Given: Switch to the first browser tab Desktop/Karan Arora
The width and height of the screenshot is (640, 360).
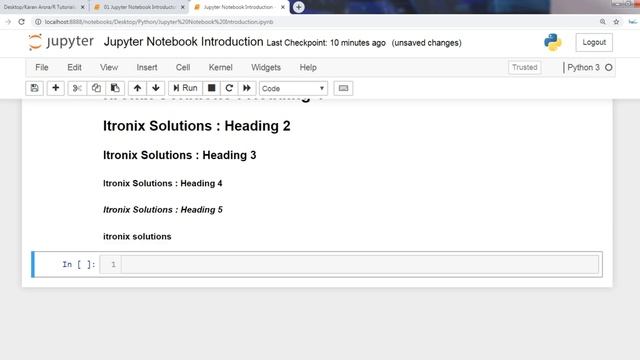Looking at the screenshot, I should coord(40,7).
